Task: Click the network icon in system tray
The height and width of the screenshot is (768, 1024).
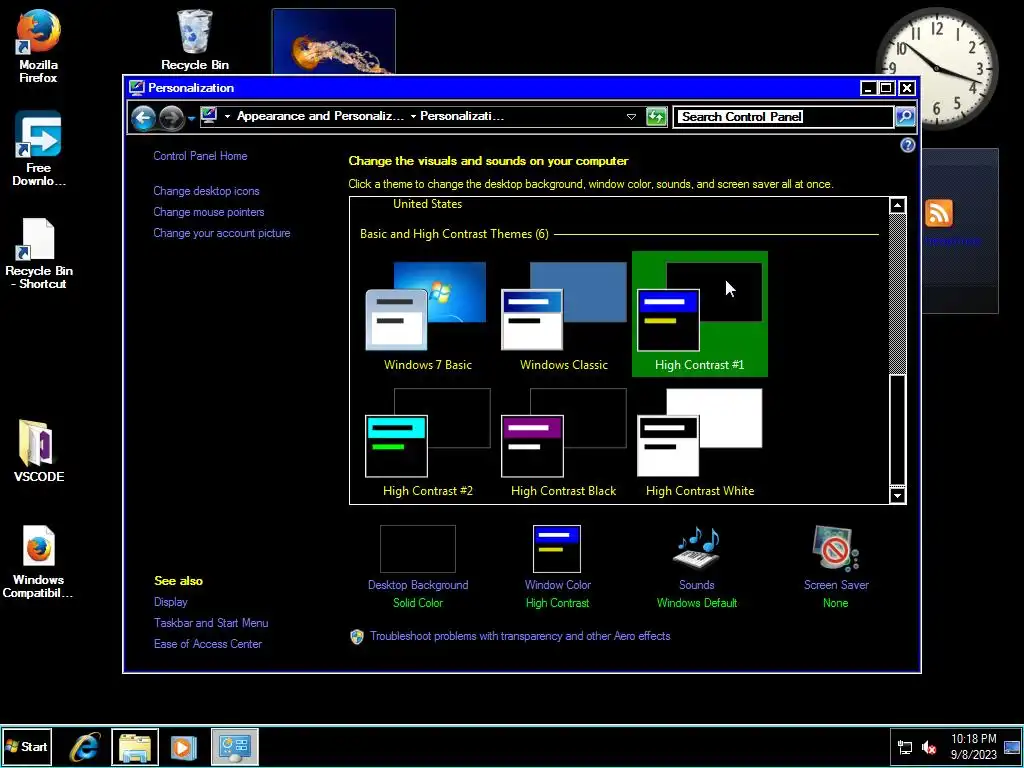Action: 905,747
